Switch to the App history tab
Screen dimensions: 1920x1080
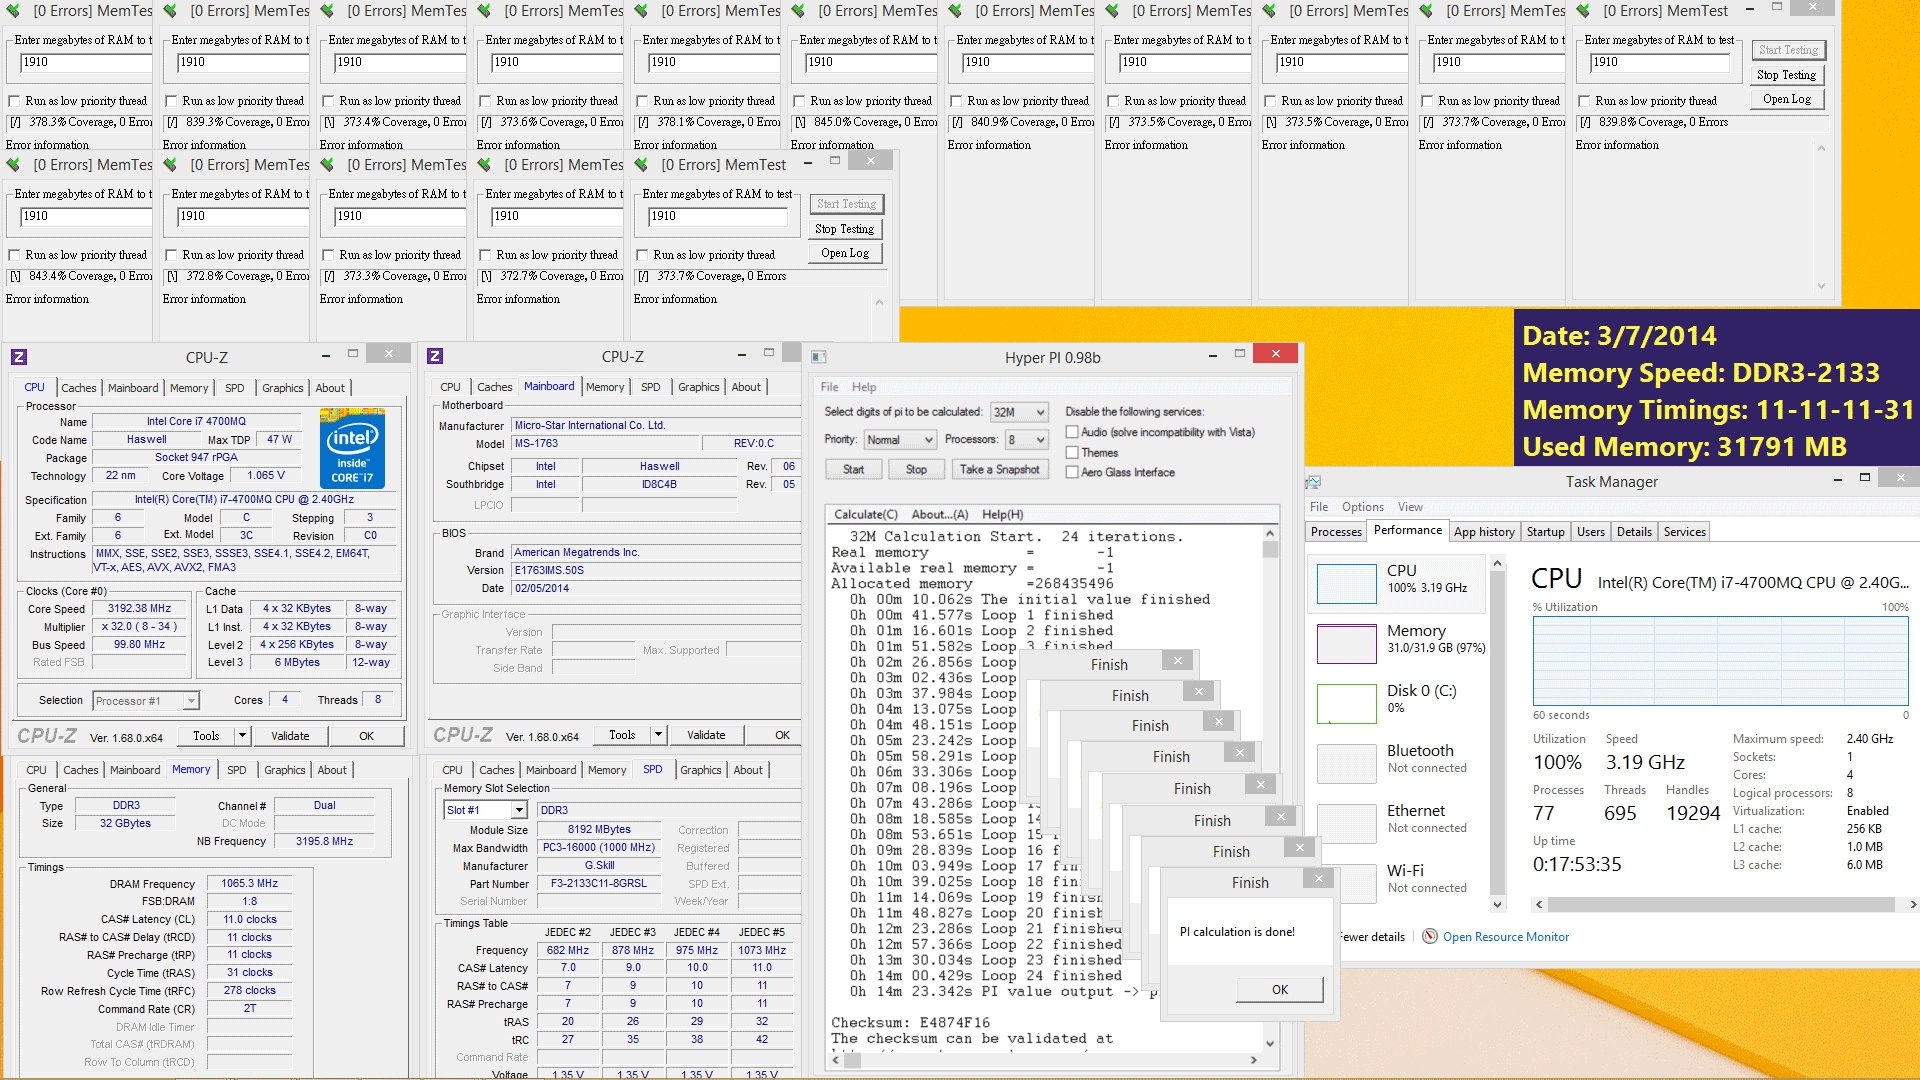tap(1483, 532)
